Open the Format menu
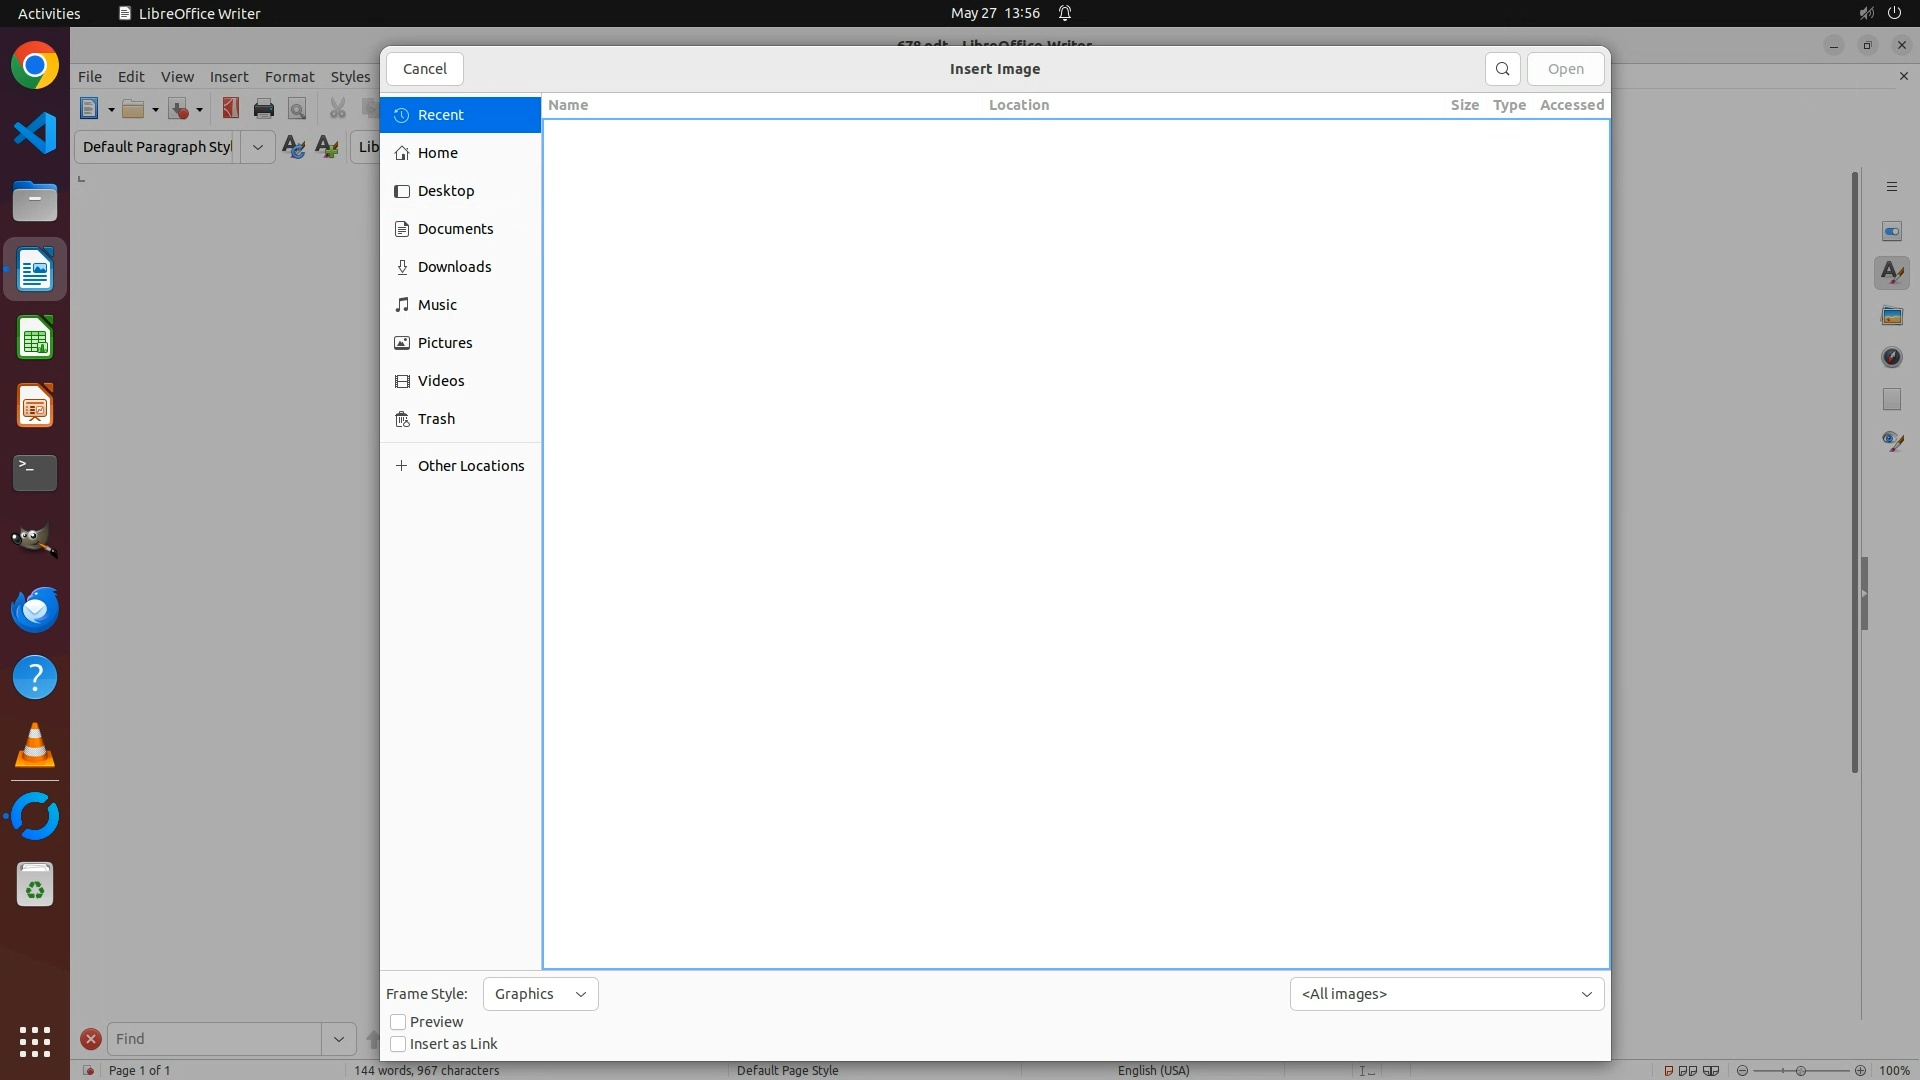The image size is (1920, 1080). click(x=289, y=77)
